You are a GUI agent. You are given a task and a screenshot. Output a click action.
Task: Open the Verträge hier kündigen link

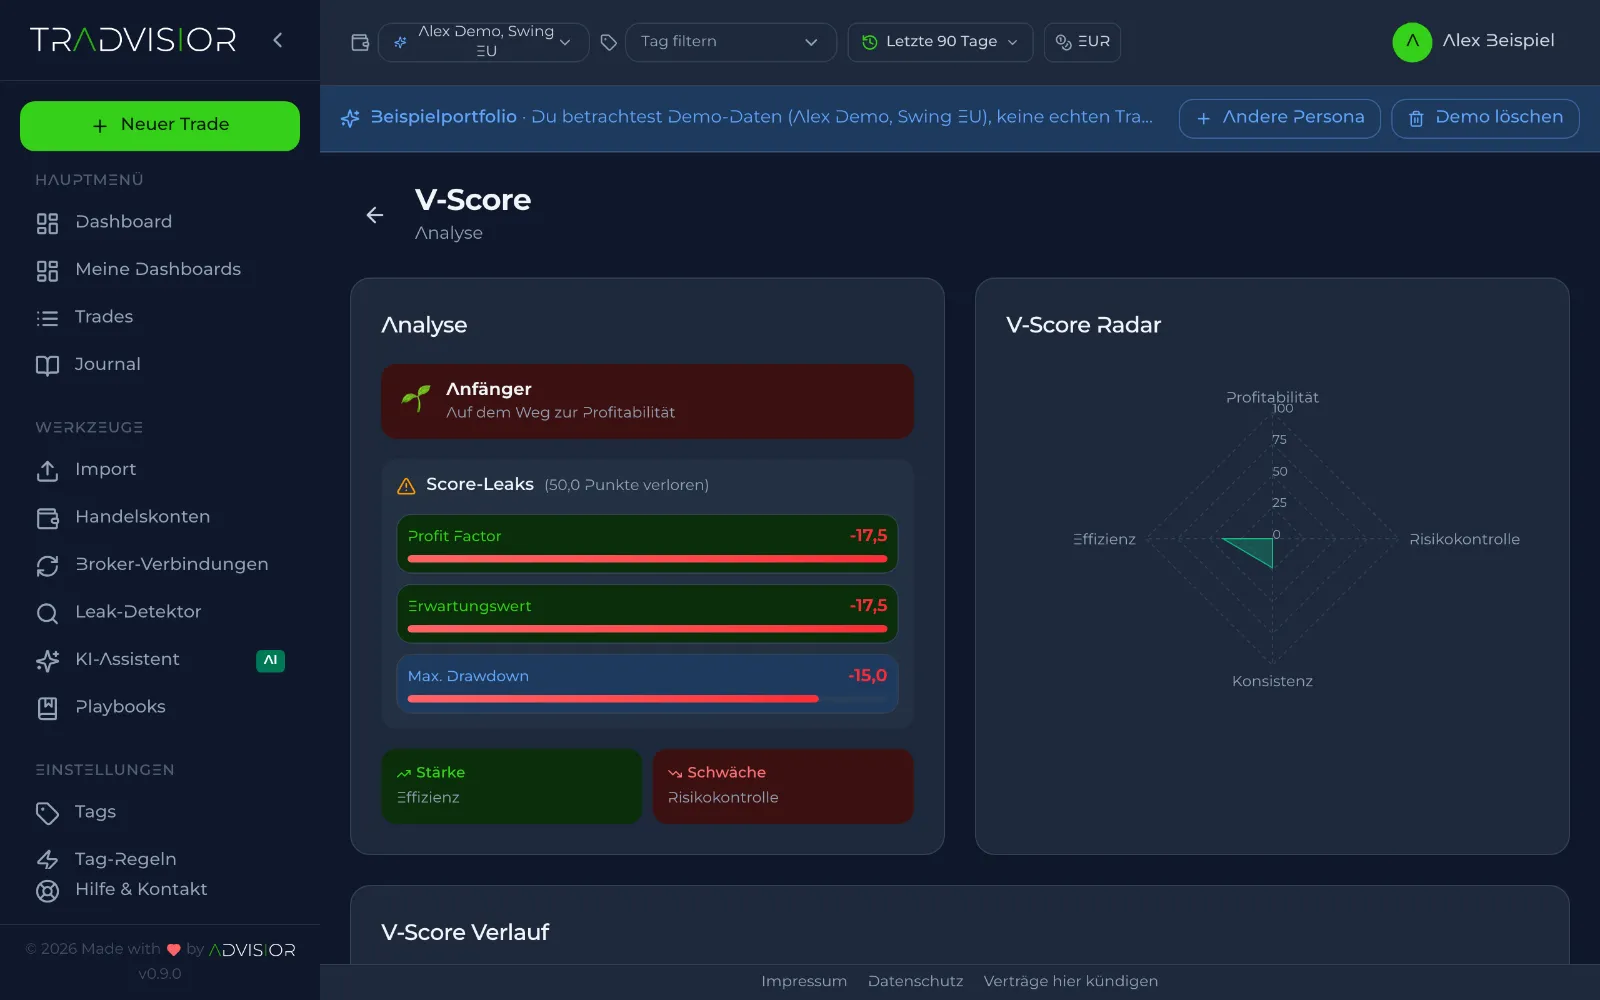[1070, 981]
